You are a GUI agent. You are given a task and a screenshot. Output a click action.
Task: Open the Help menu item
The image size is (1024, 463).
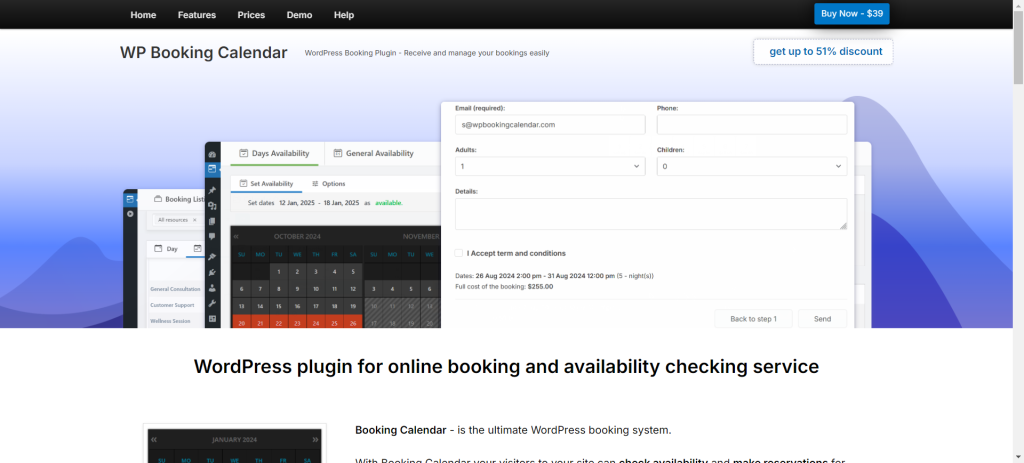pos(344,15)
